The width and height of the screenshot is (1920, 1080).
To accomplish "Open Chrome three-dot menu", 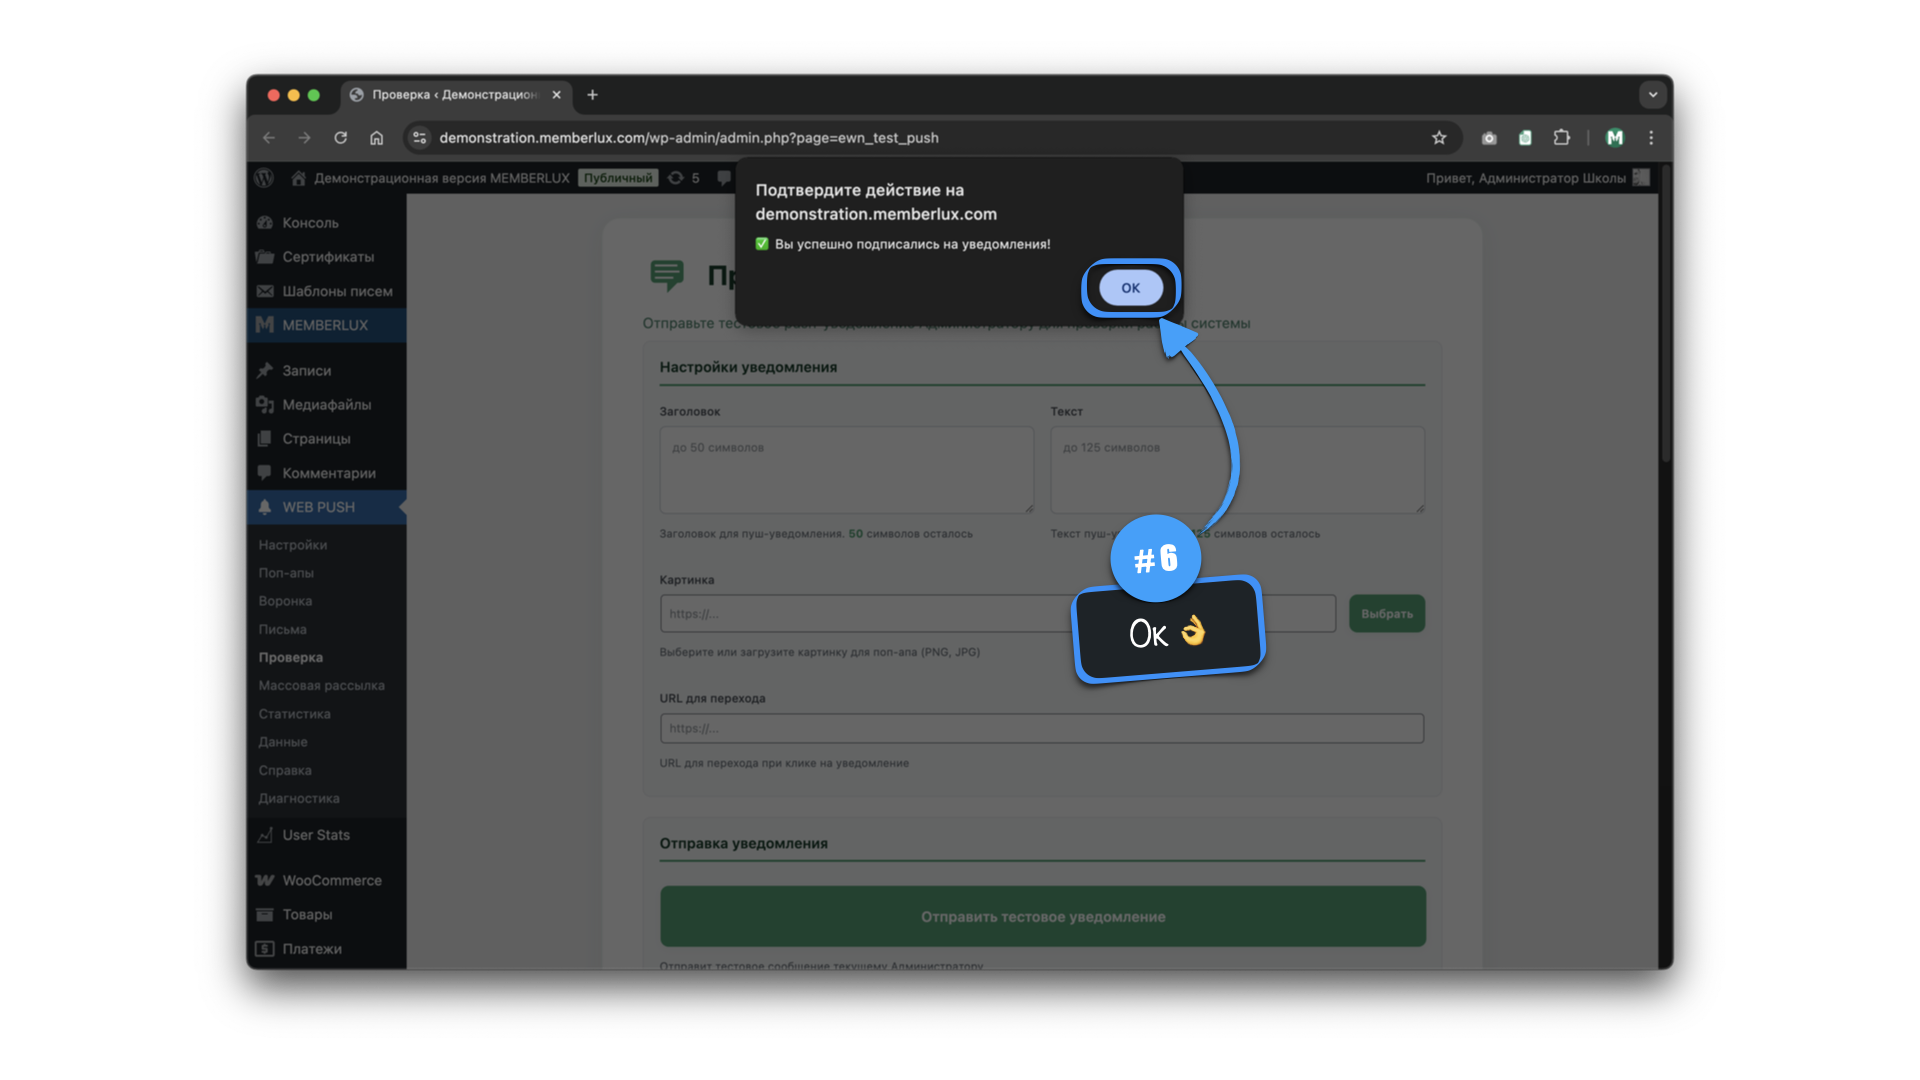I will tap(1651, 138).
